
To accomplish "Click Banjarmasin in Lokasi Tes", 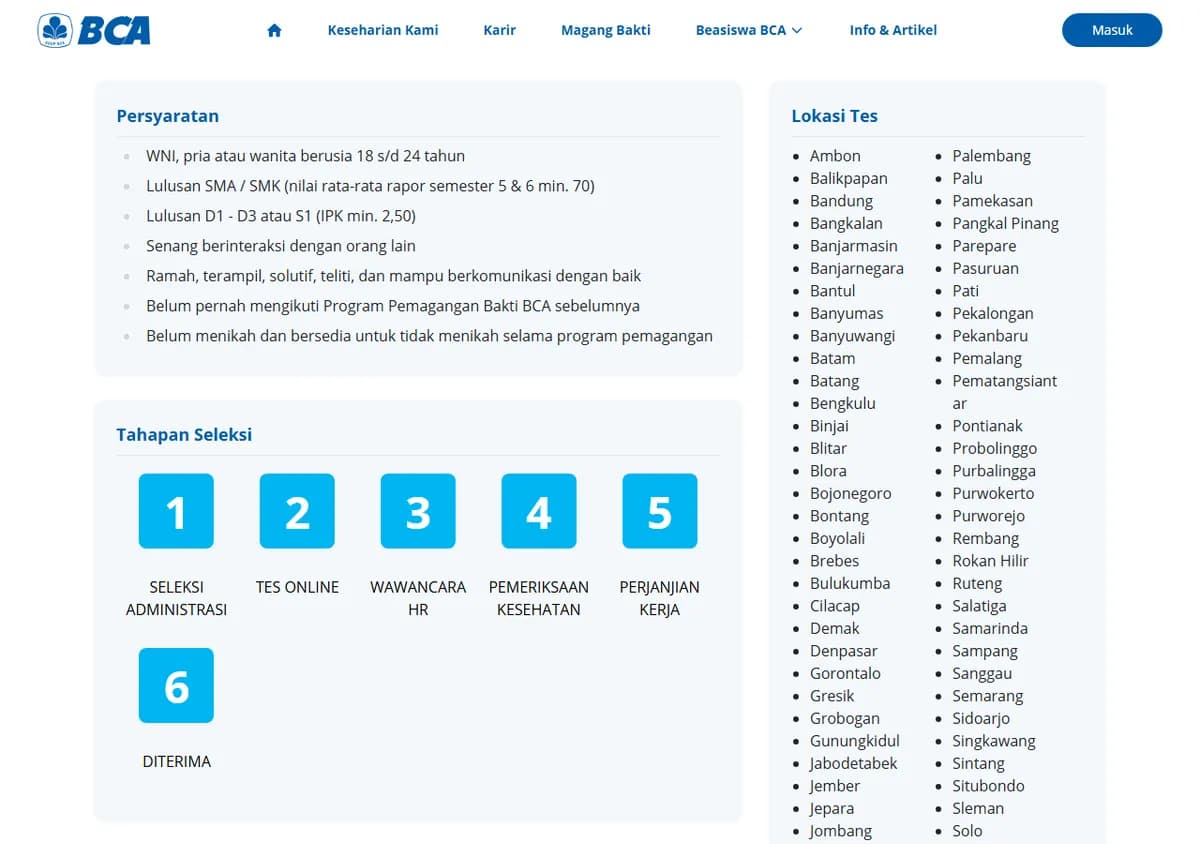I will click(x=854, y=246).
